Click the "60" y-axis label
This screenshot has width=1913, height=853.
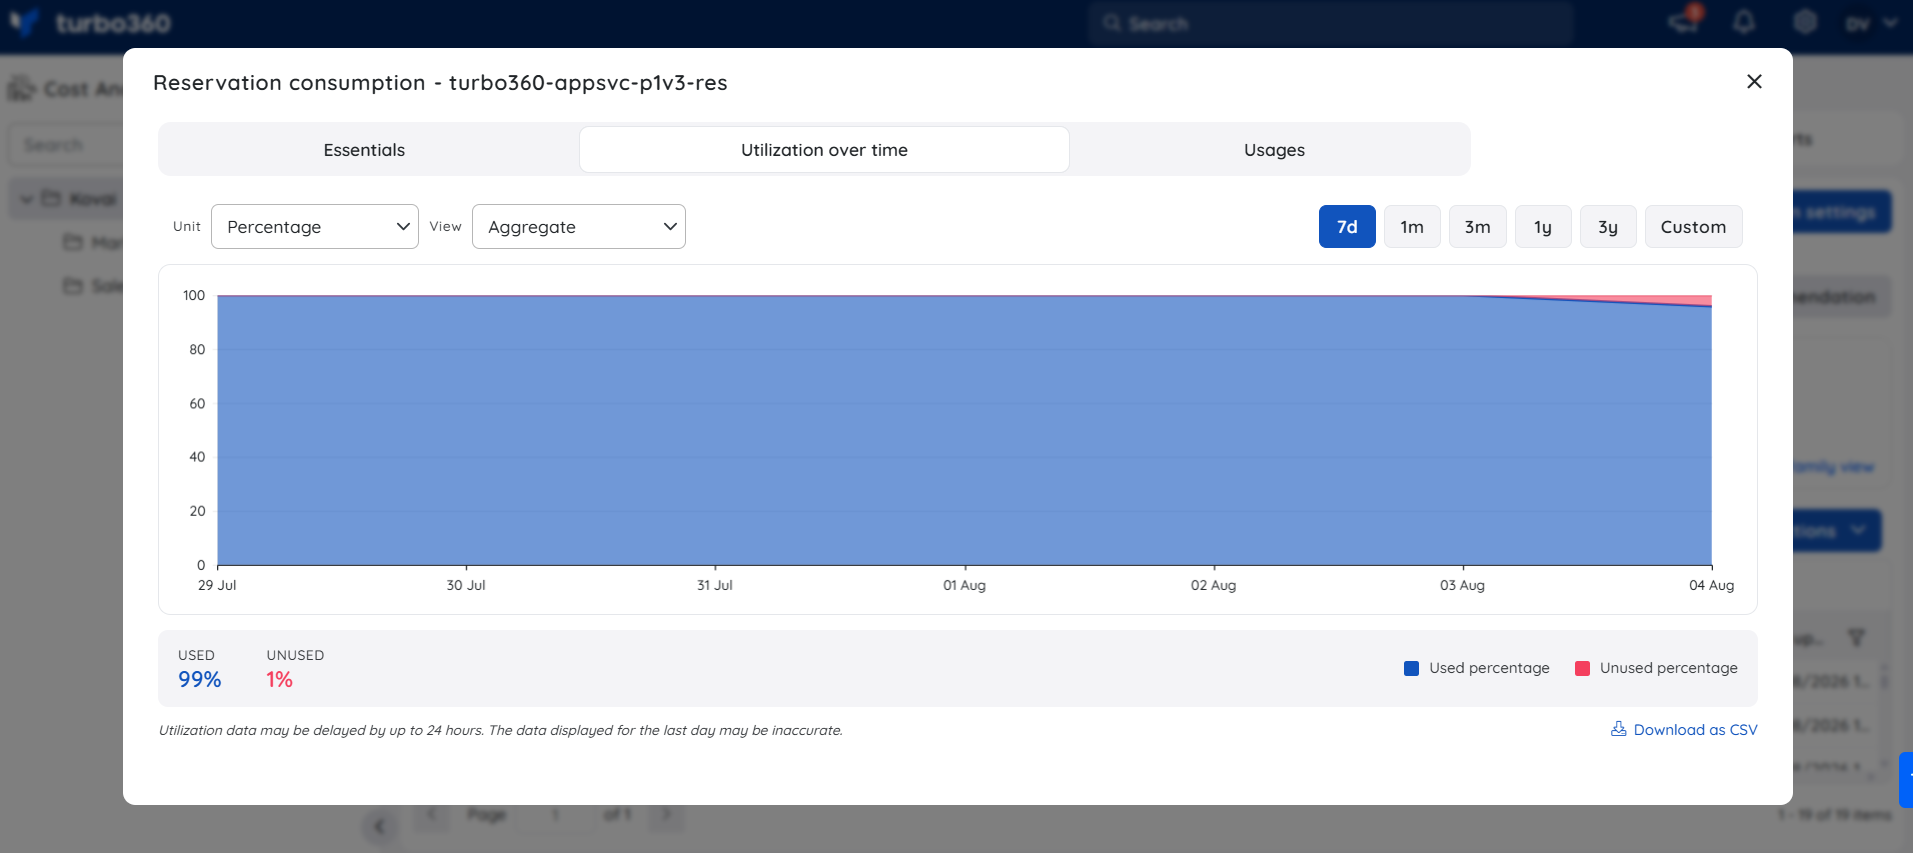tap(197, 403)
